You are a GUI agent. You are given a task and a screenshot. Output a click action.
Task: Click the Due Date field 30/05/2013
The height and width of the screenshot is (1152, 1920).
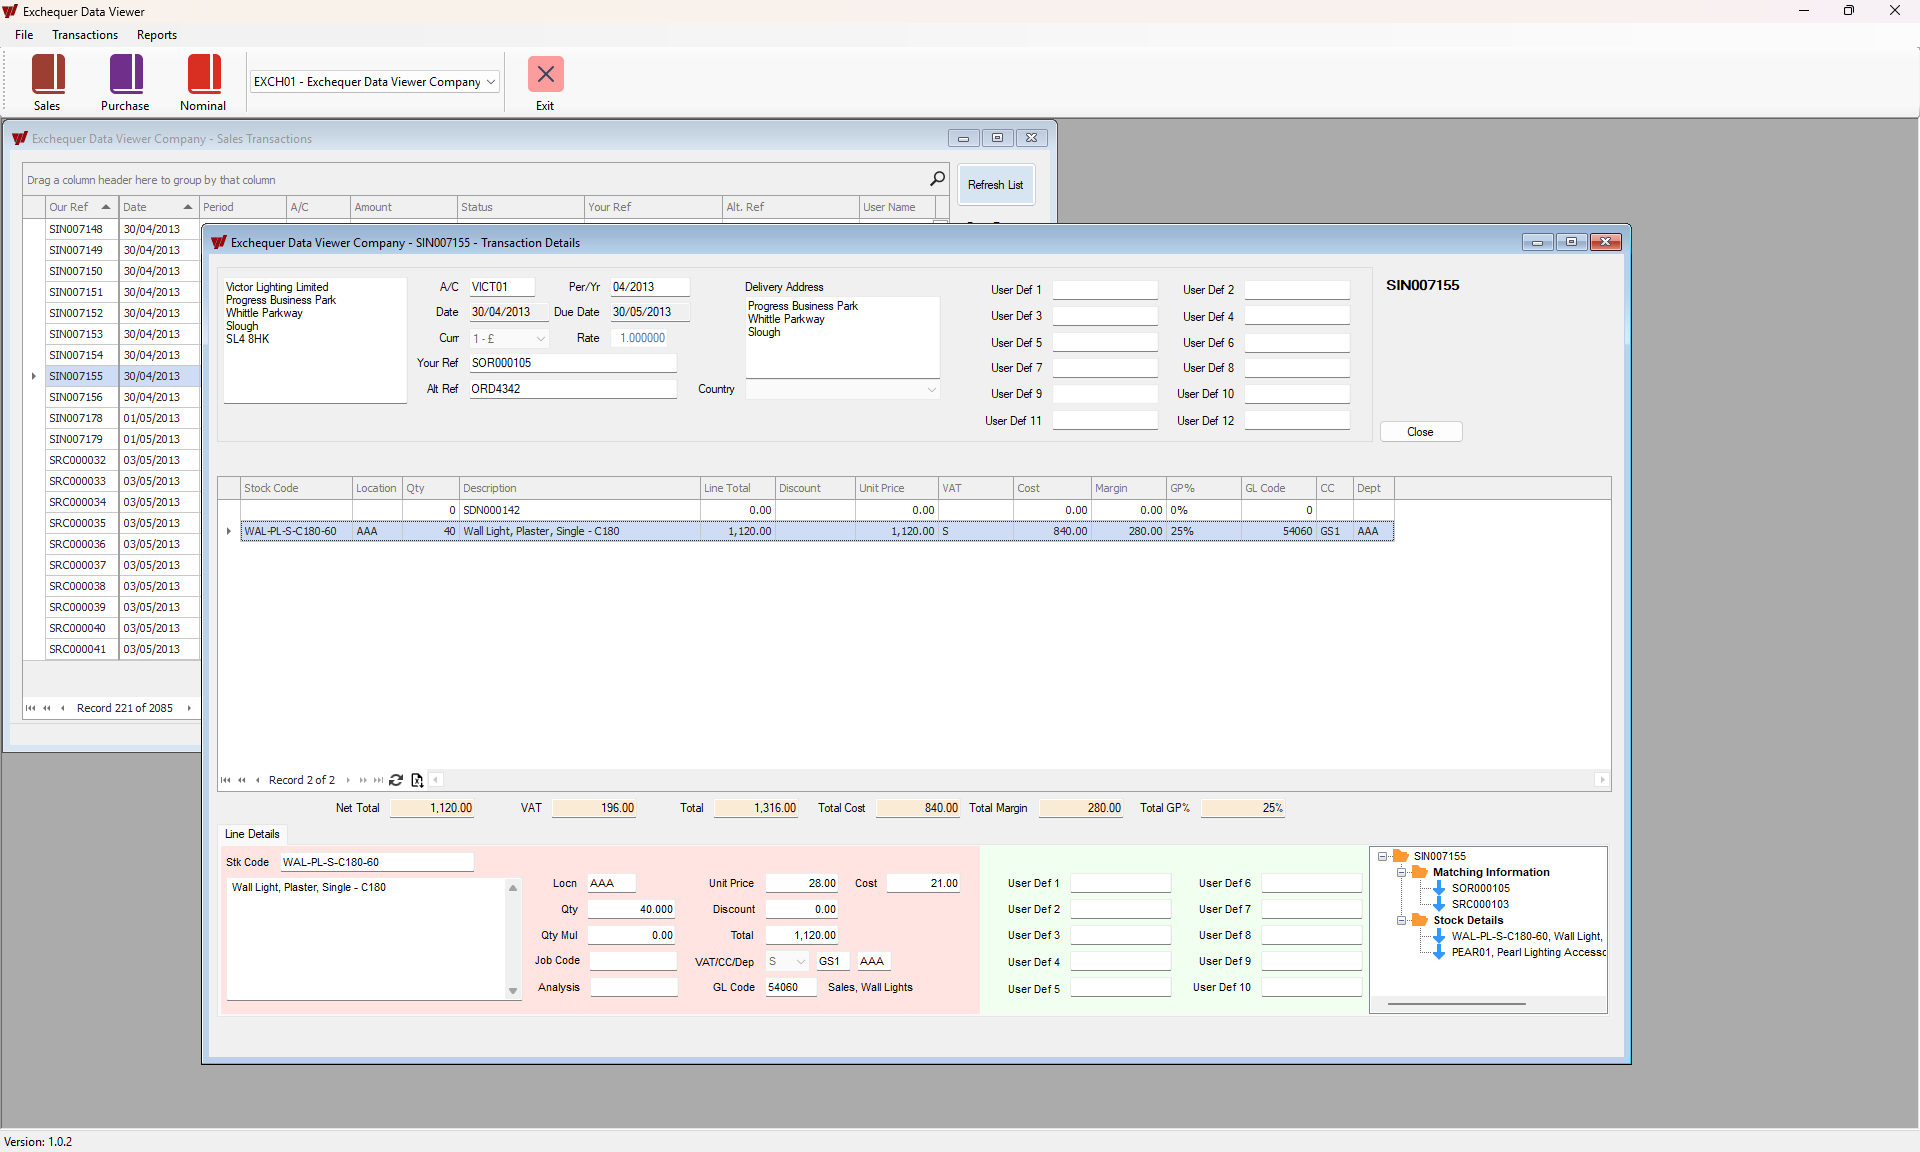(650, 312)
